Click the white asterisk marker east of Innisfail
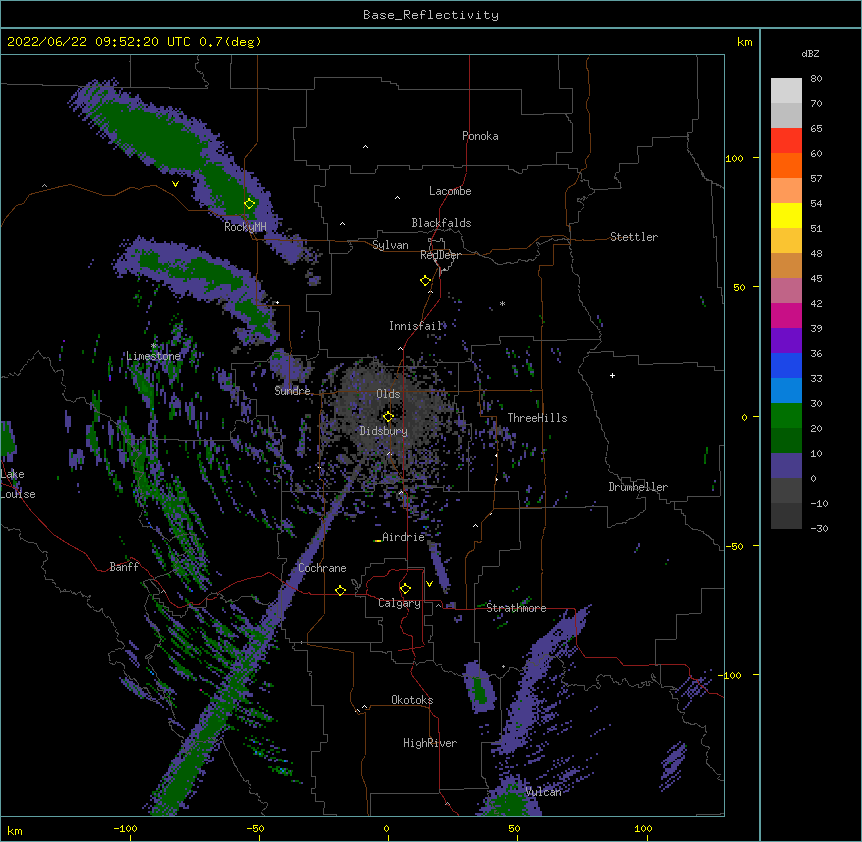Image resolution: width=862 pixels, height=842 pixels. click(x=502, y=303)
